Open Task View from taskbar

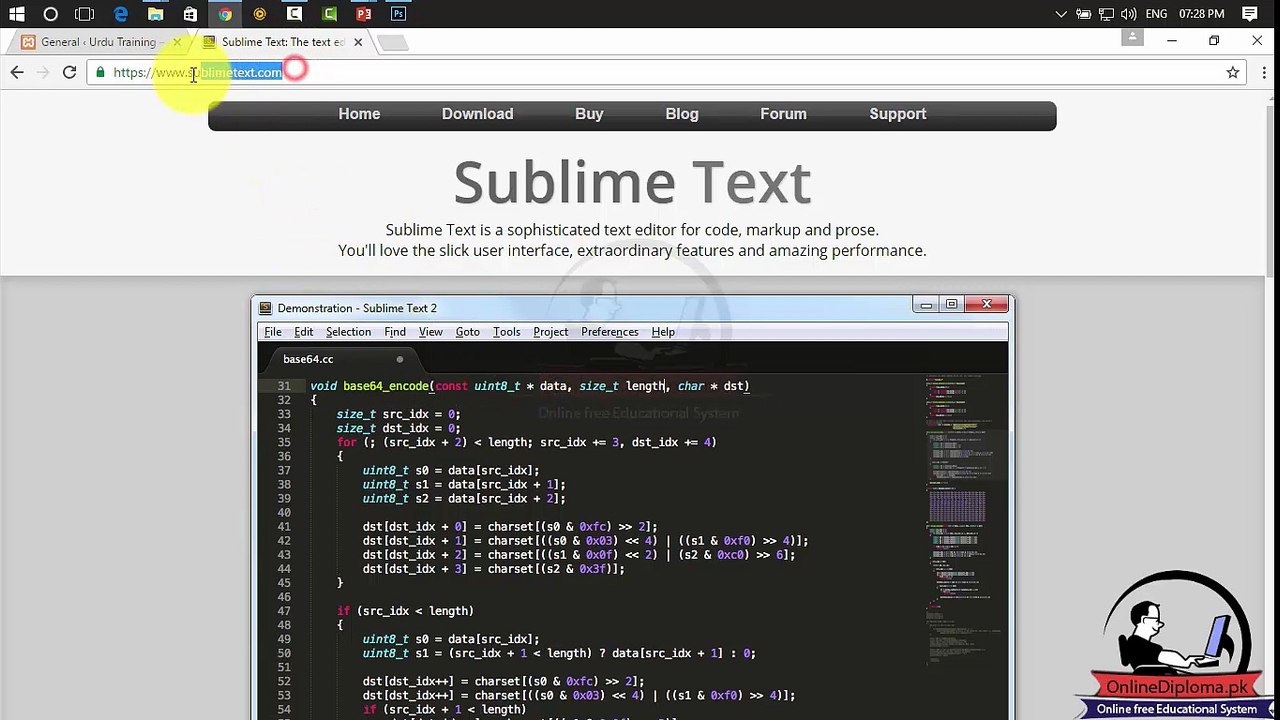[85, 14]
